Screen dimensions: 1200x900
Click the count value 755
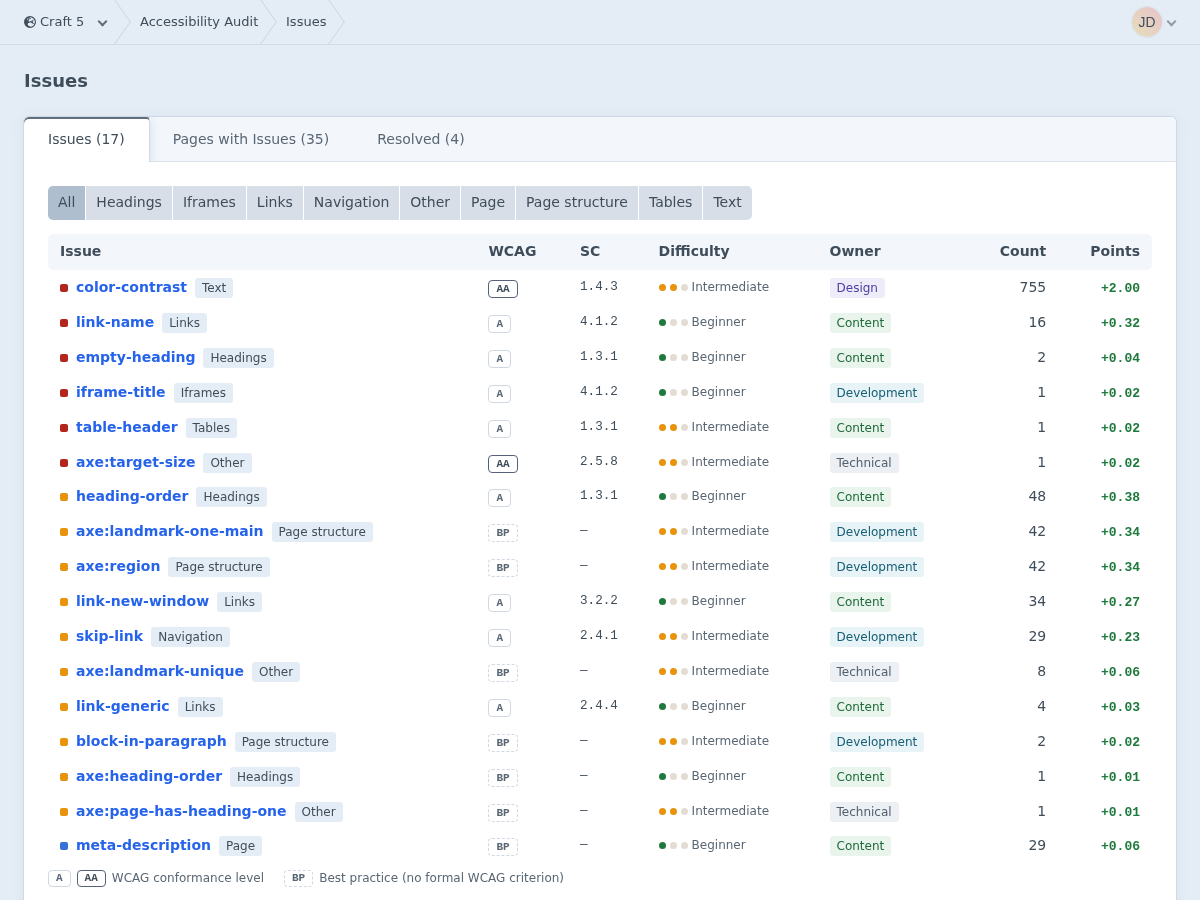[1032, 287]
